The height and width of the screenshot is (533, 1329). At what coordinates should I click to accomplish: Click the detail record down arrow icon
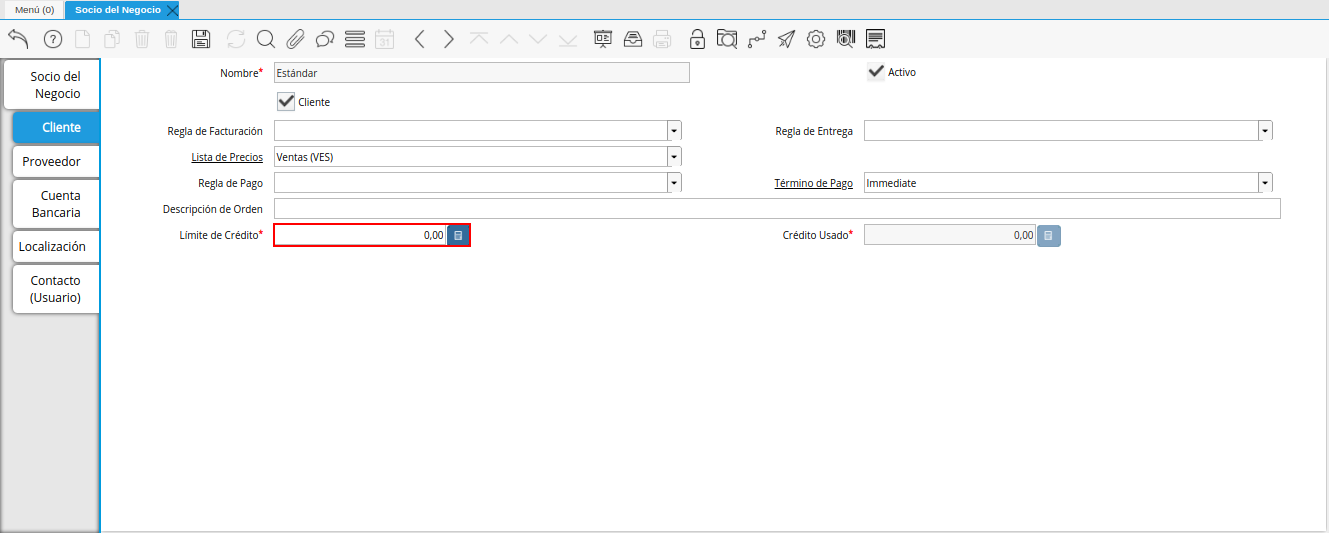point(538,39)
